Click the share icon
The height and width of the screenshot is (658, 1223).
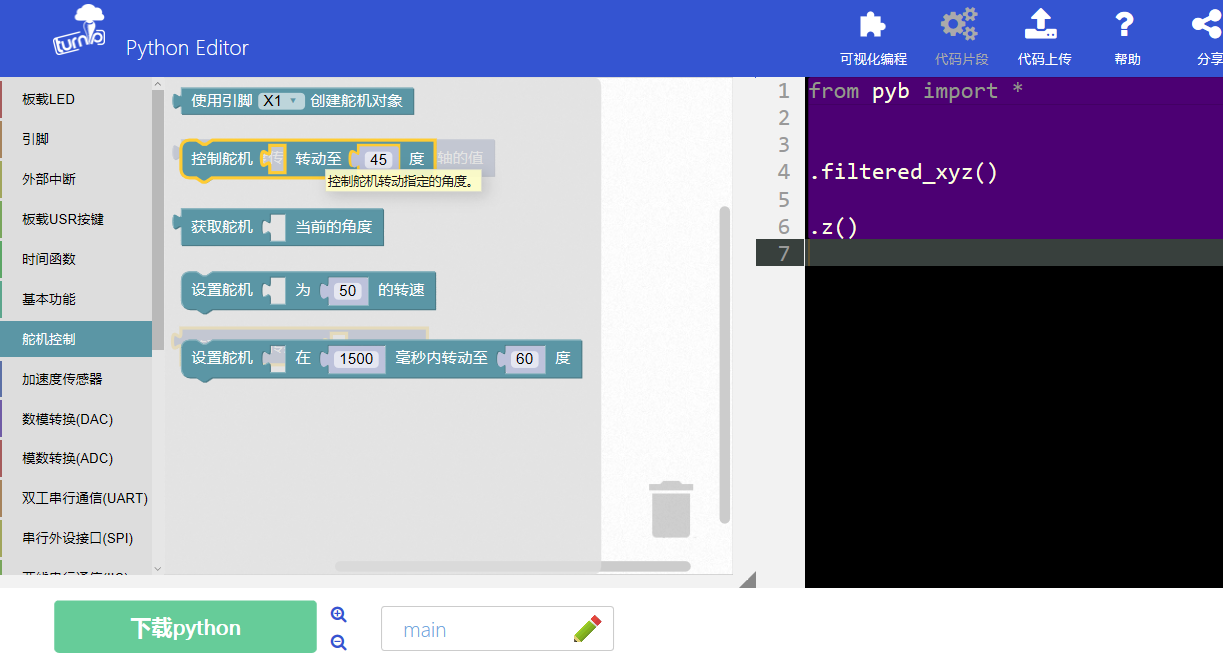coord(1207,25)
